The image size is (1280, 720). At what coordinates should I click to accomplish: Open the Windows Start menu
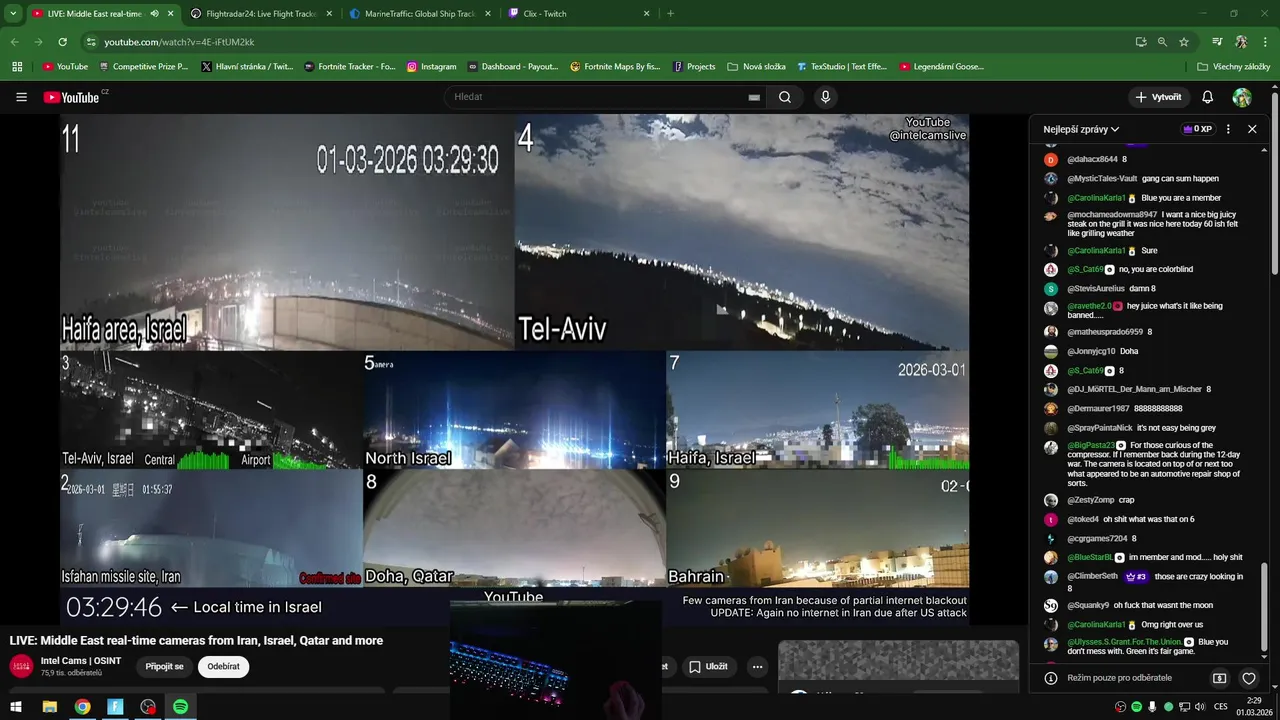[15, 707]
